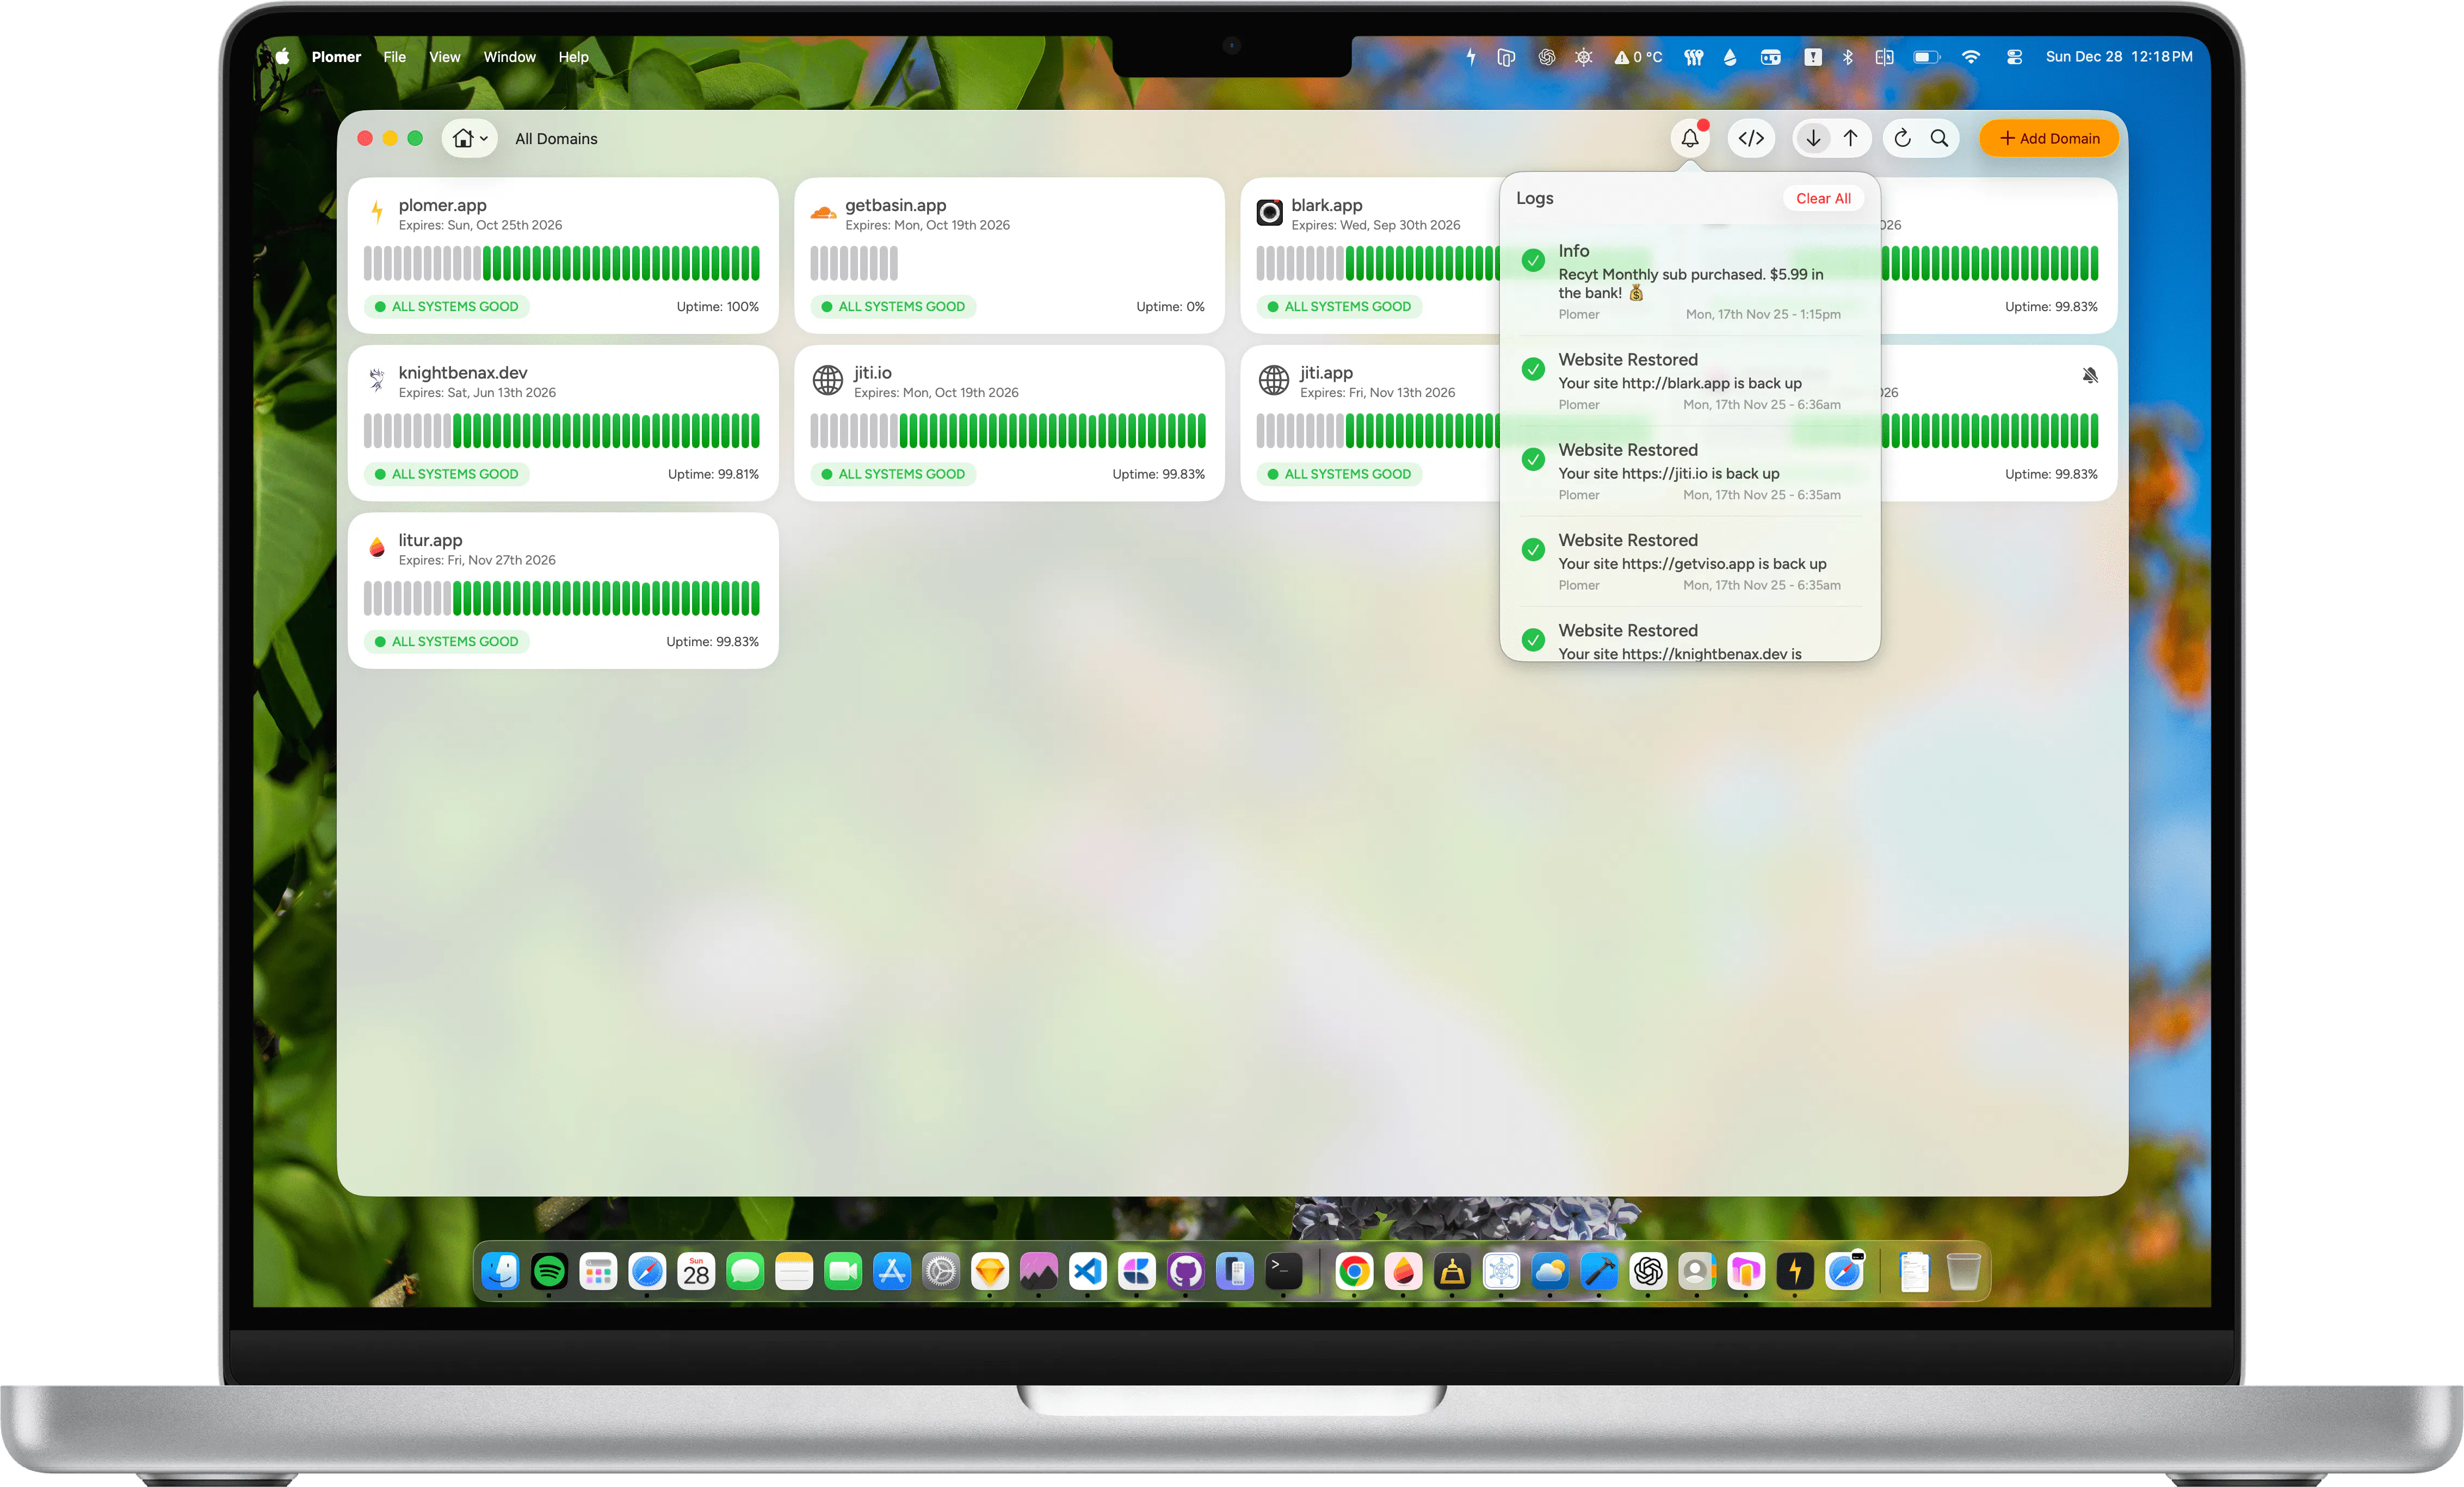Click the "Uptime: 99.81%" value
The height and width of the screenshot is (1487, 2464).
click(714, 474)
